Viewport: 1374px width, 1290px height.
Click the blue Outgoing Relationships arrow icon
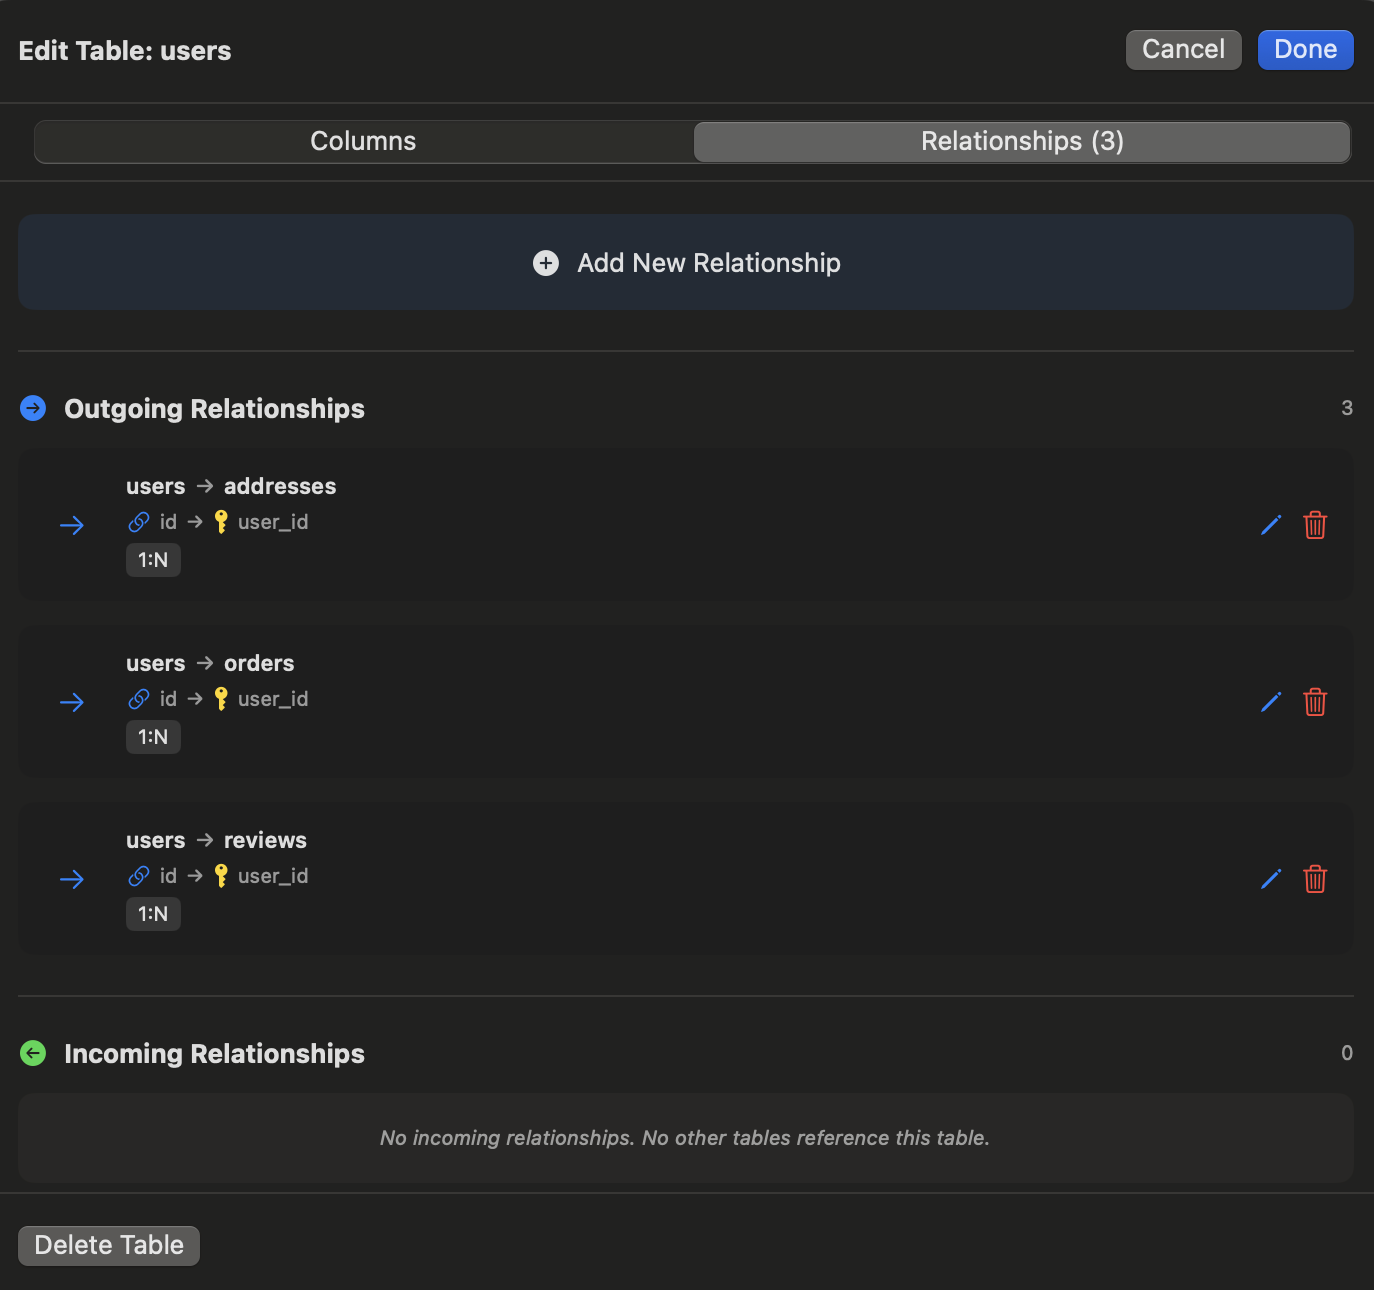pyautogui.click(x=33, y=408)
